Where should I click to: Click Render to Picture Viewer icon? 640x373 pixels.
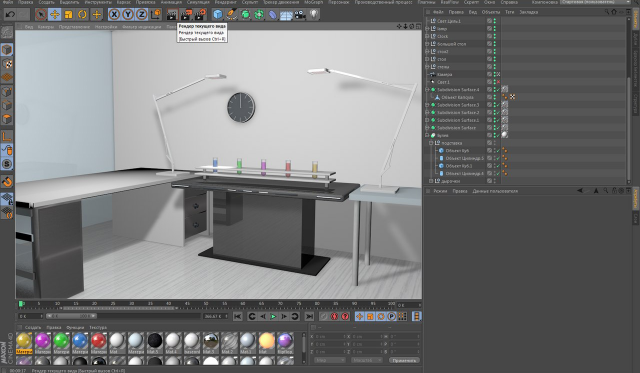pos(186,15)
